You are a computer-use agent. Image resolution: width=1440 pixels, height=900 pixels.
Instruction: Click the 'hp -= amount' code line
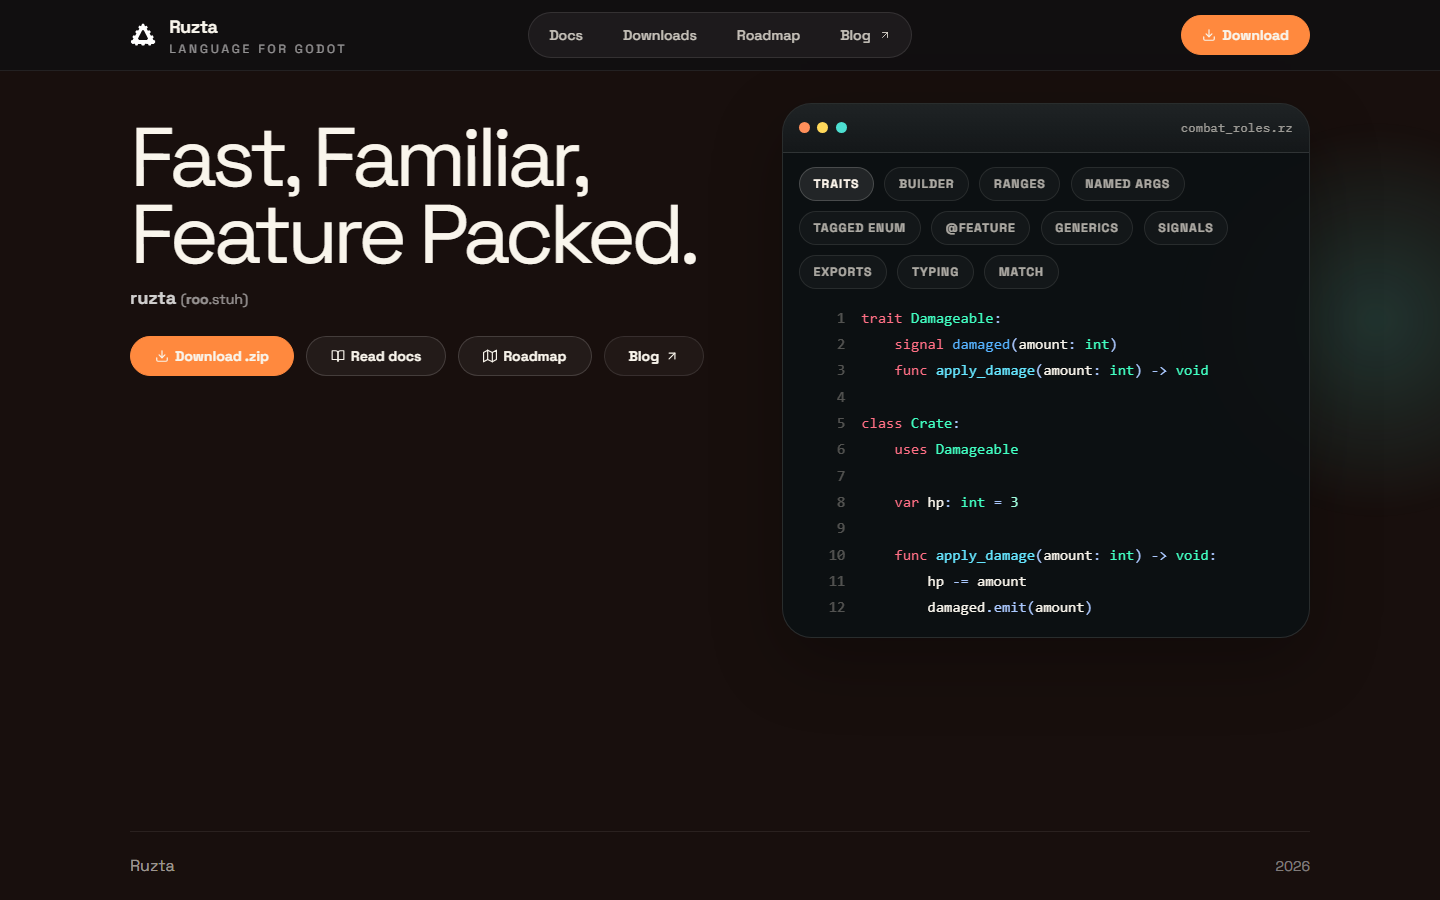click(x=976, y=581)
